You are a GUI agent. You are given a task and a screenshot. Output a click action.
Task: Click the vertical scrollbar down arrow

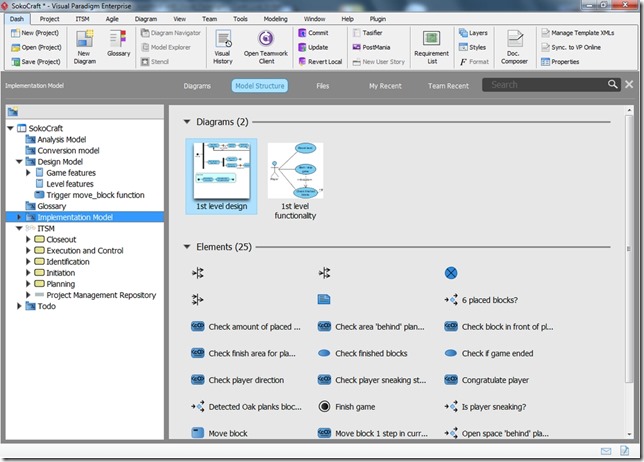point(629,434)
